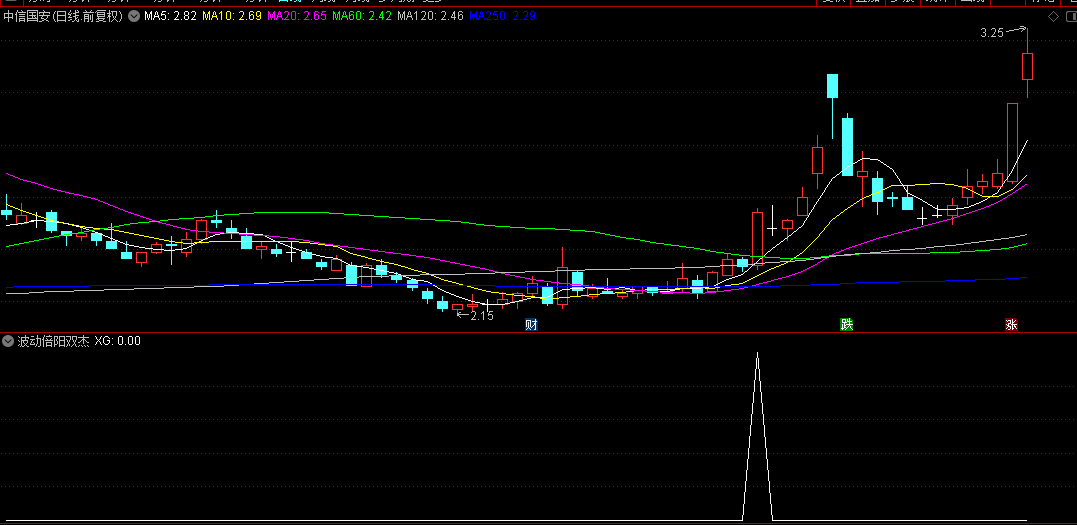Select the MA5: 2.82 label
The image size is (1077, 525).
[x=171, y=16]
